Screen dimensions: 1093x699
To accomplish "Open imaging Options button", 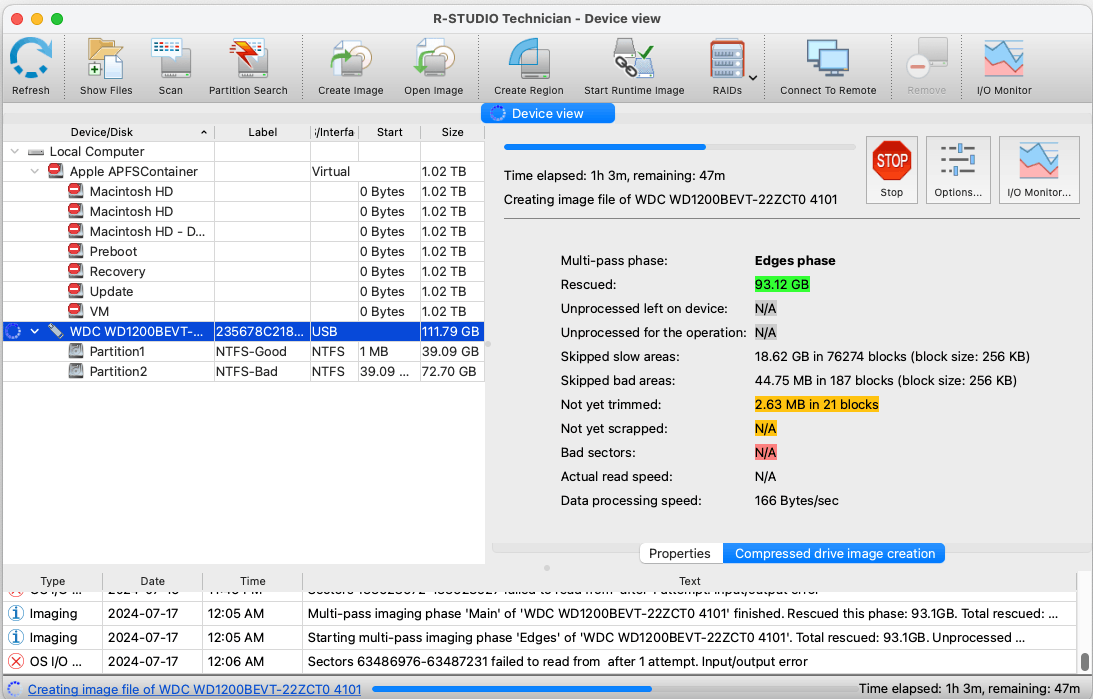I will pos(958,170).
